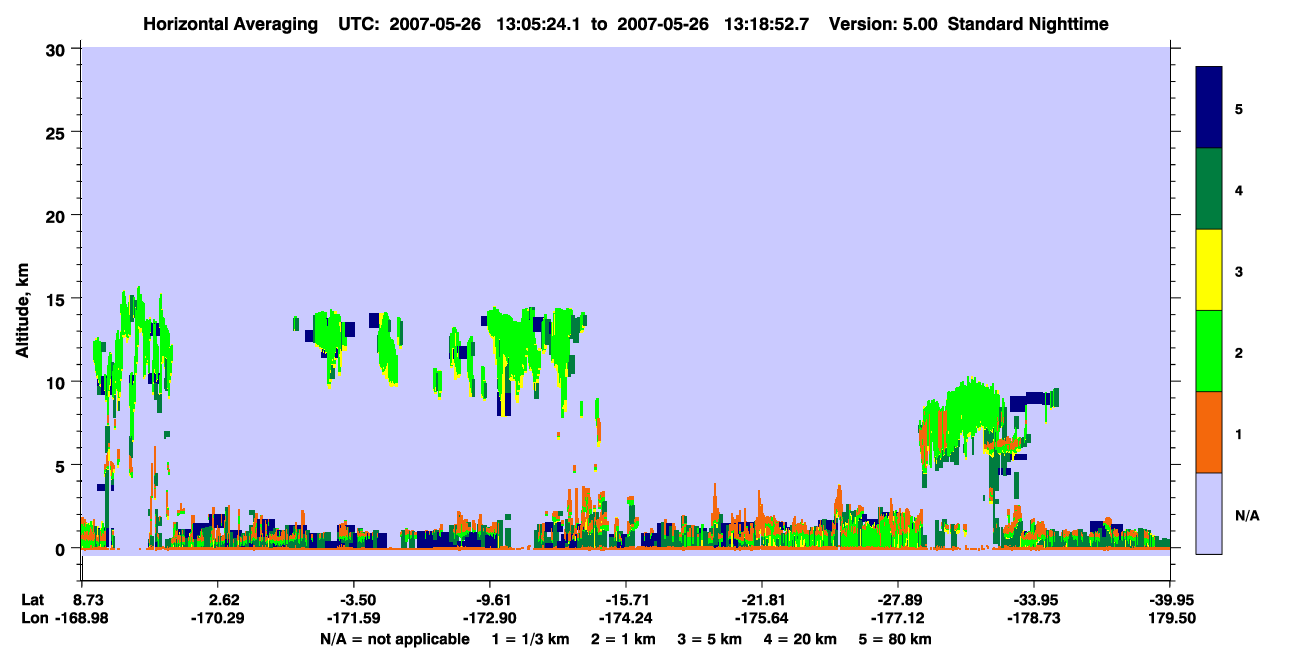Screen dimensions: 1300x667
Task: Click the colorbar label '1'
Action: click(1239, 434)
